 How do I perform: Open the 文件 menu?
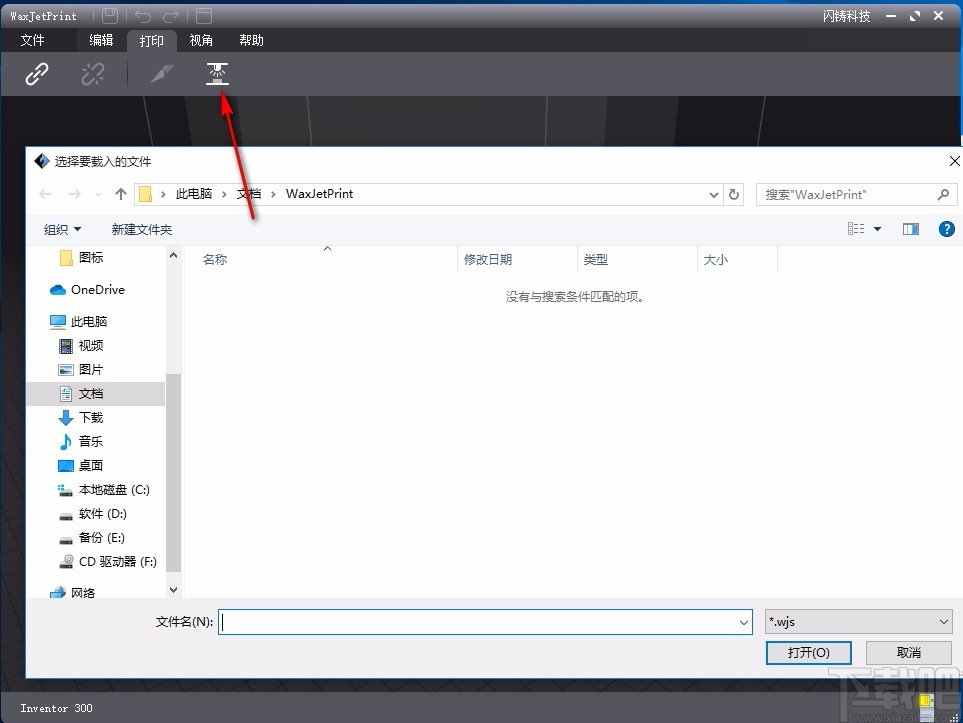point(32,41)
